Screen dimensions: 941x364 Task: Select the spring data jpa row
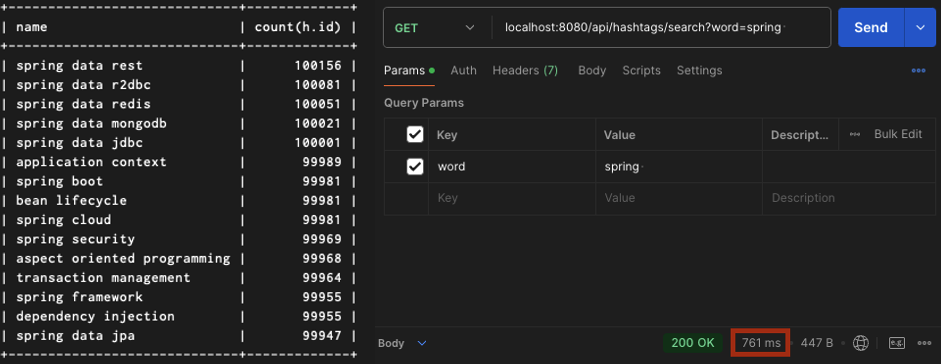pyautogui.click(x=179, y=336)
